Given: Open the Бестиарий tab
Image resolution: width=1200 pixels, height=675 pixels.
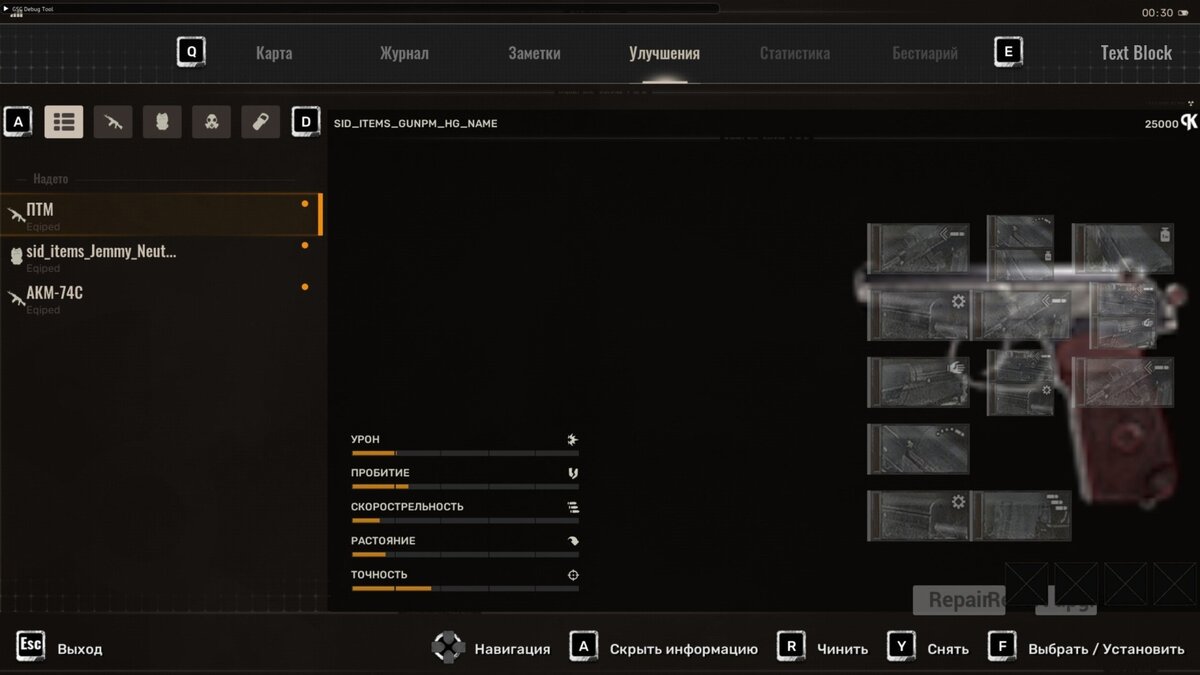Looking at the screenshot, I should pyautogui.click(x=925, y=54).
